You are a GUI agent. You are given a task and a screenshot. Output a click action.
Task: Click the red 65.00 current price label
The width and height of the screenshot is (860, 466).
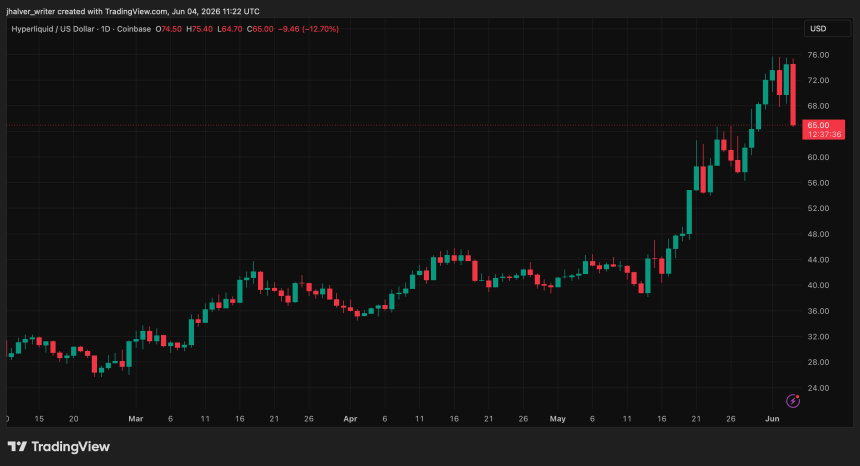click(x=823, y=129)
